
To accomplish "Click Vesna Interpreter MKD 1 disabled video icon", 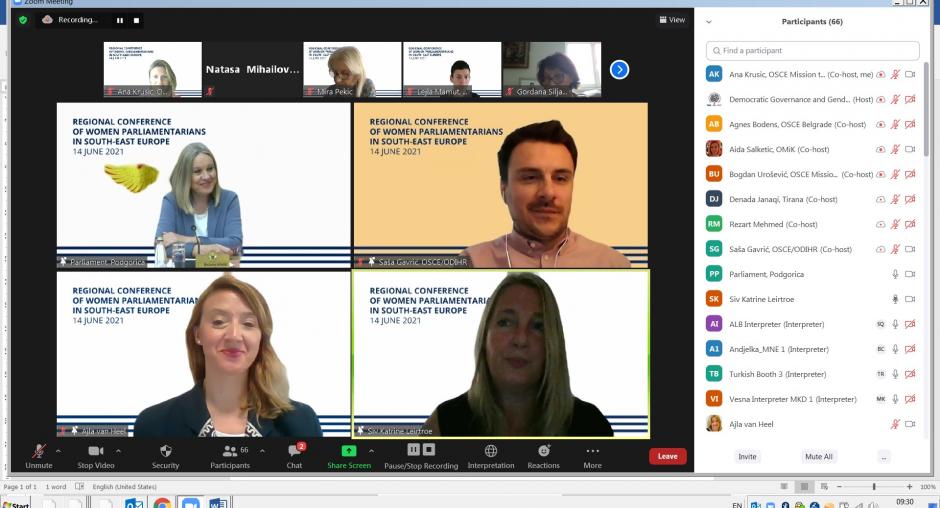I will [910, 399].
